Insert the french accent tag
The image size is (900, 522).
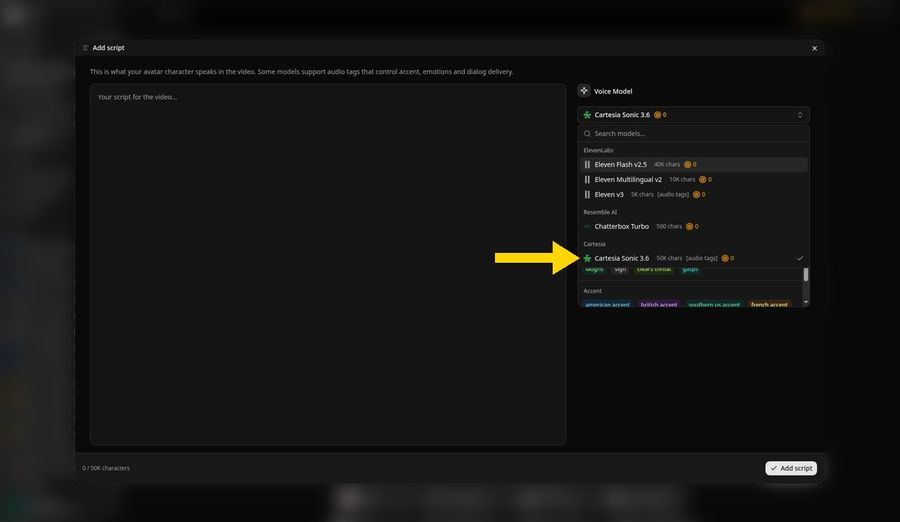pyautogui.click(x=769, y=304)
